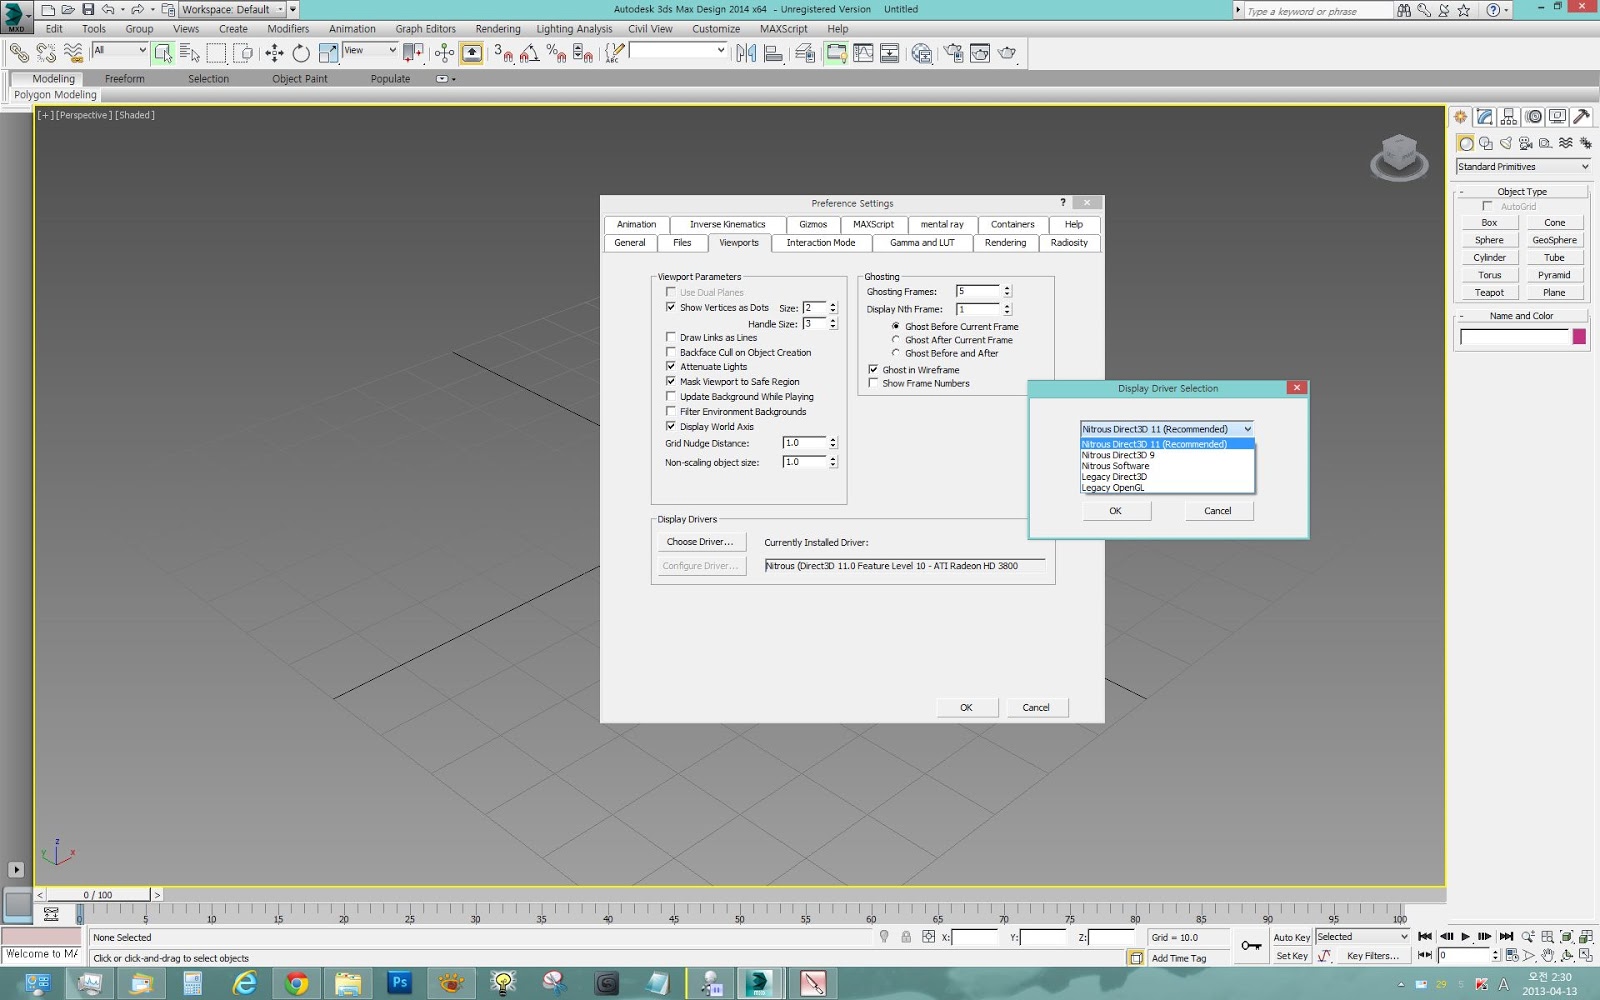This screenshot has height=1000, width=1600.
Task: Open the reference coordinate View dropdown
Action: pyautogui.click(x=370, y=50)
